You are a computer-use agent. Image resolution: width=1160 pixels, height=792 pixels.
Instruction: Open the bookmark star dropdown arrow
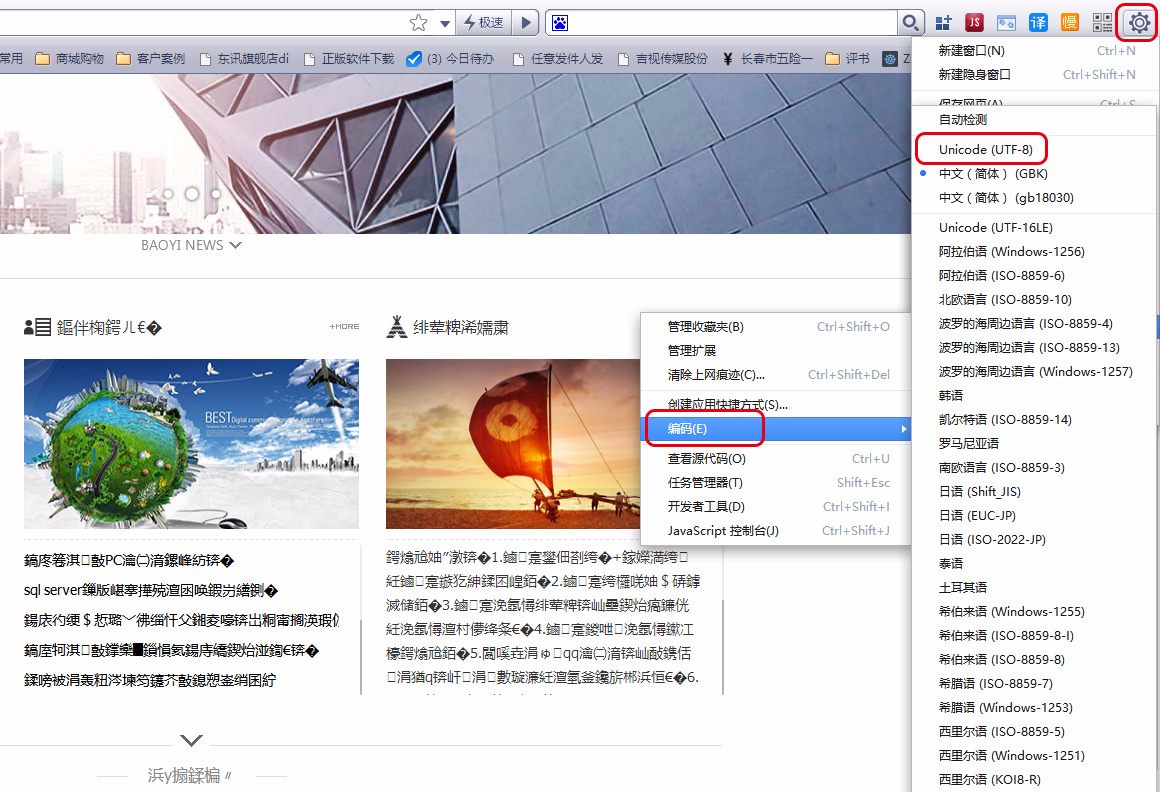pos(444,22)
